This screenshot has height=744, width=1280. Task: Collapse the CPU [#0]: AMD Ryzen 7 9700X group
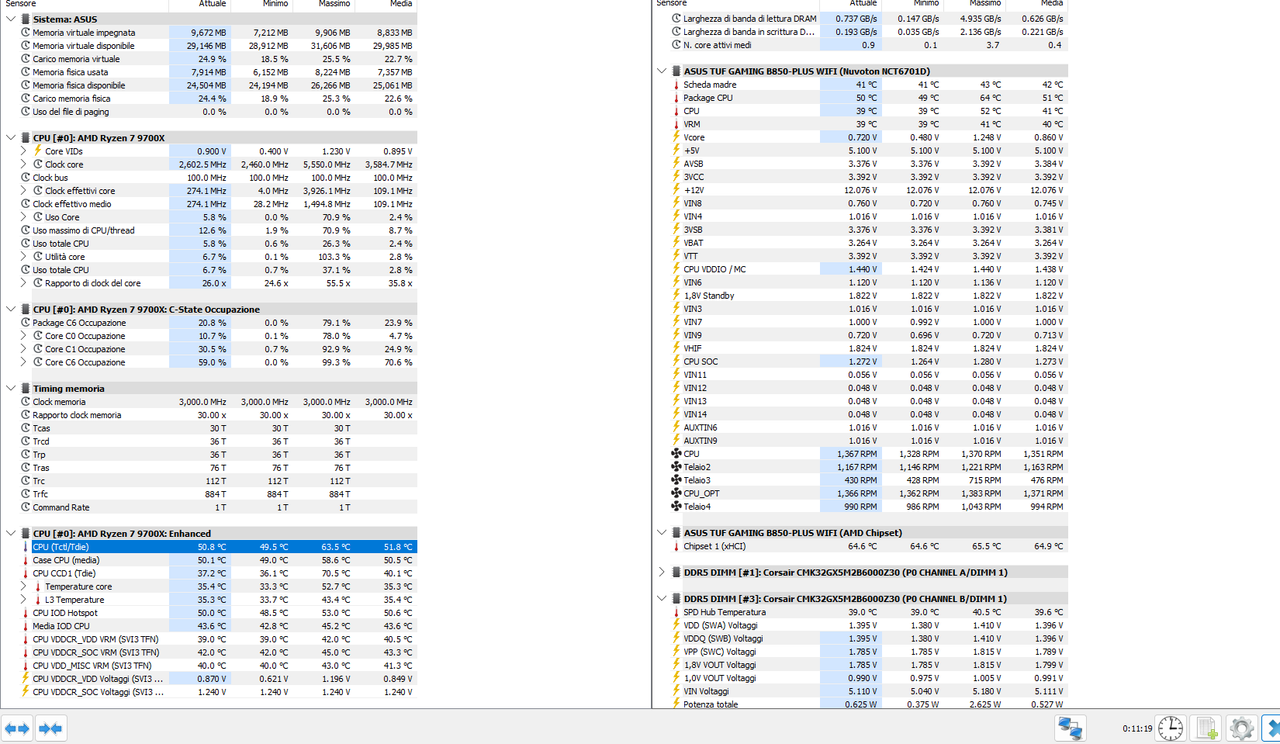[x=11, y=138]
